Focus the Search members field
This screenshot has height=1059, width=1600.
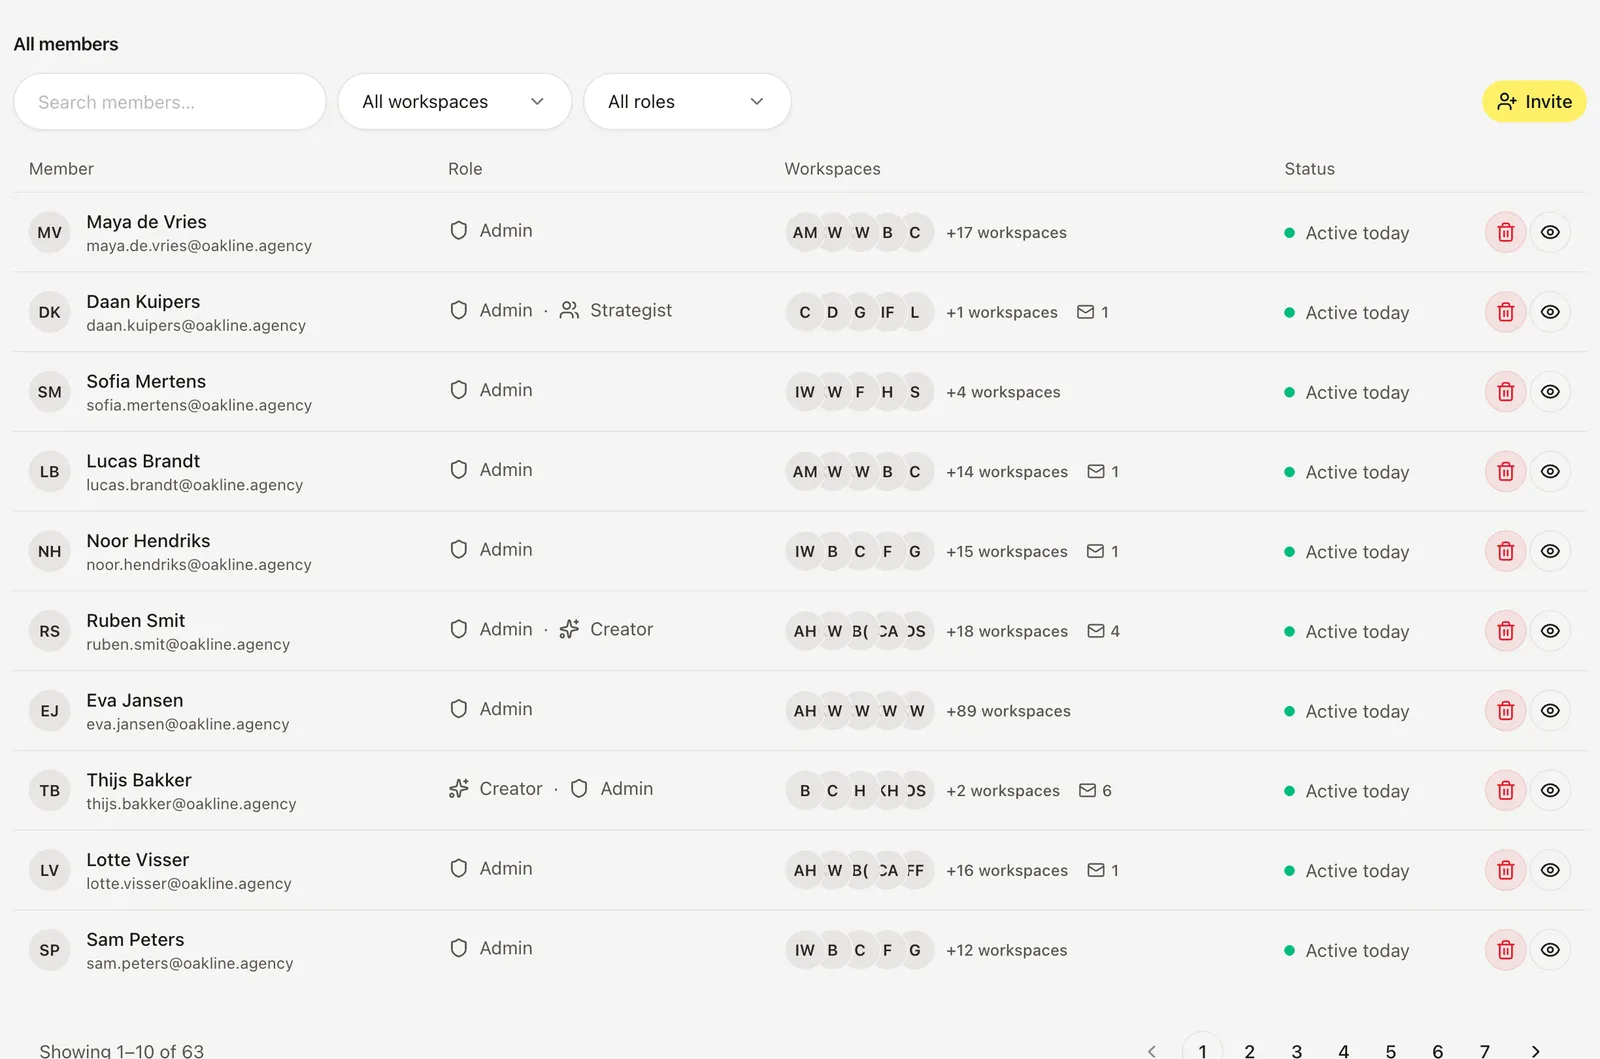[x=170, y=101]
